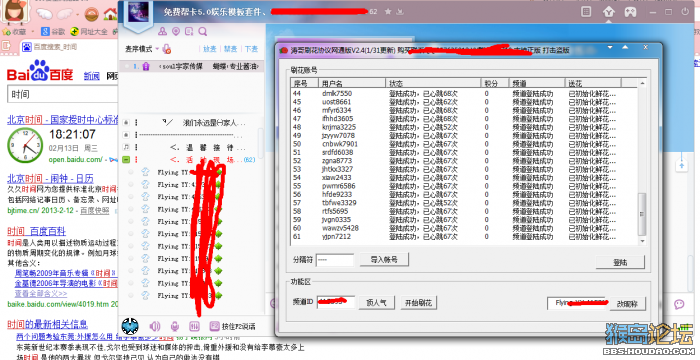Click the 收藏 favorites bookmark in browser
This screenshot has height=360, width=700.
tap(15, 32)
